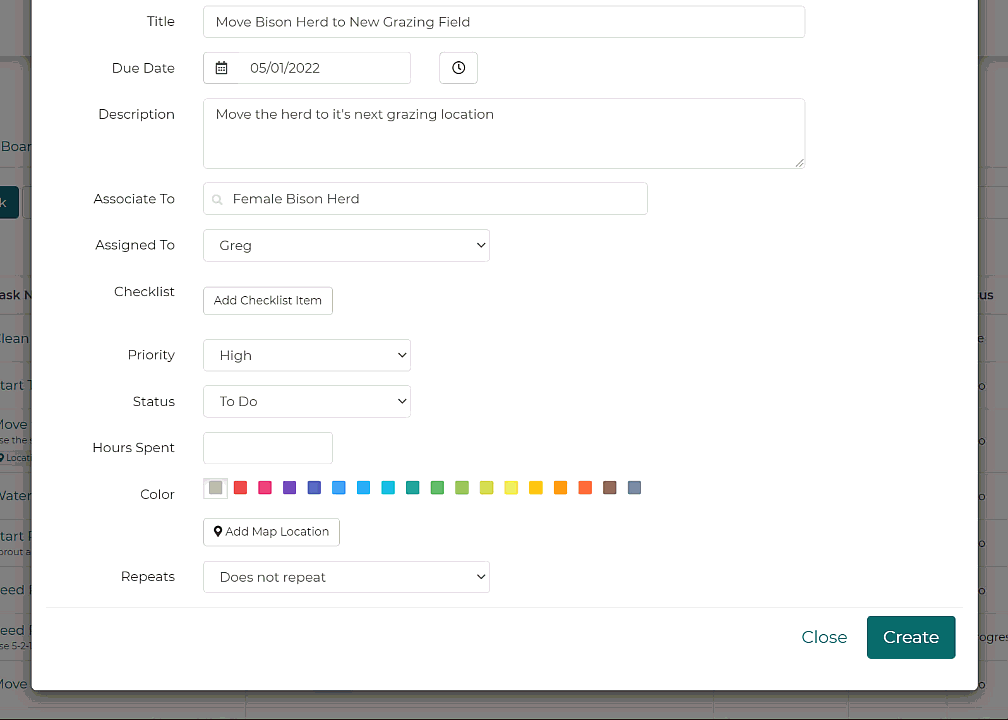
Task: Expand the Priority dropdown set to High
Action: (x=306, y=355)
